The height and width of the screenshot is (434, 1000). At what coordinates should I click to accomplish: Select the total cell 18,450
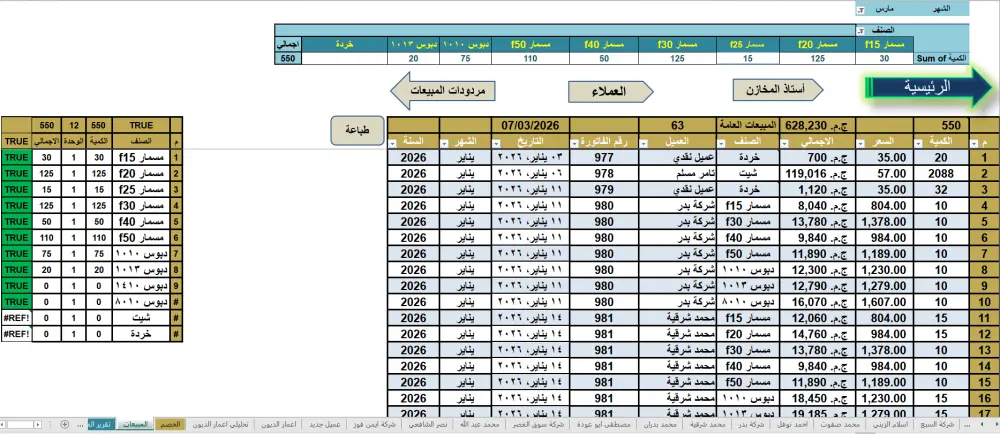pos(819,399)
